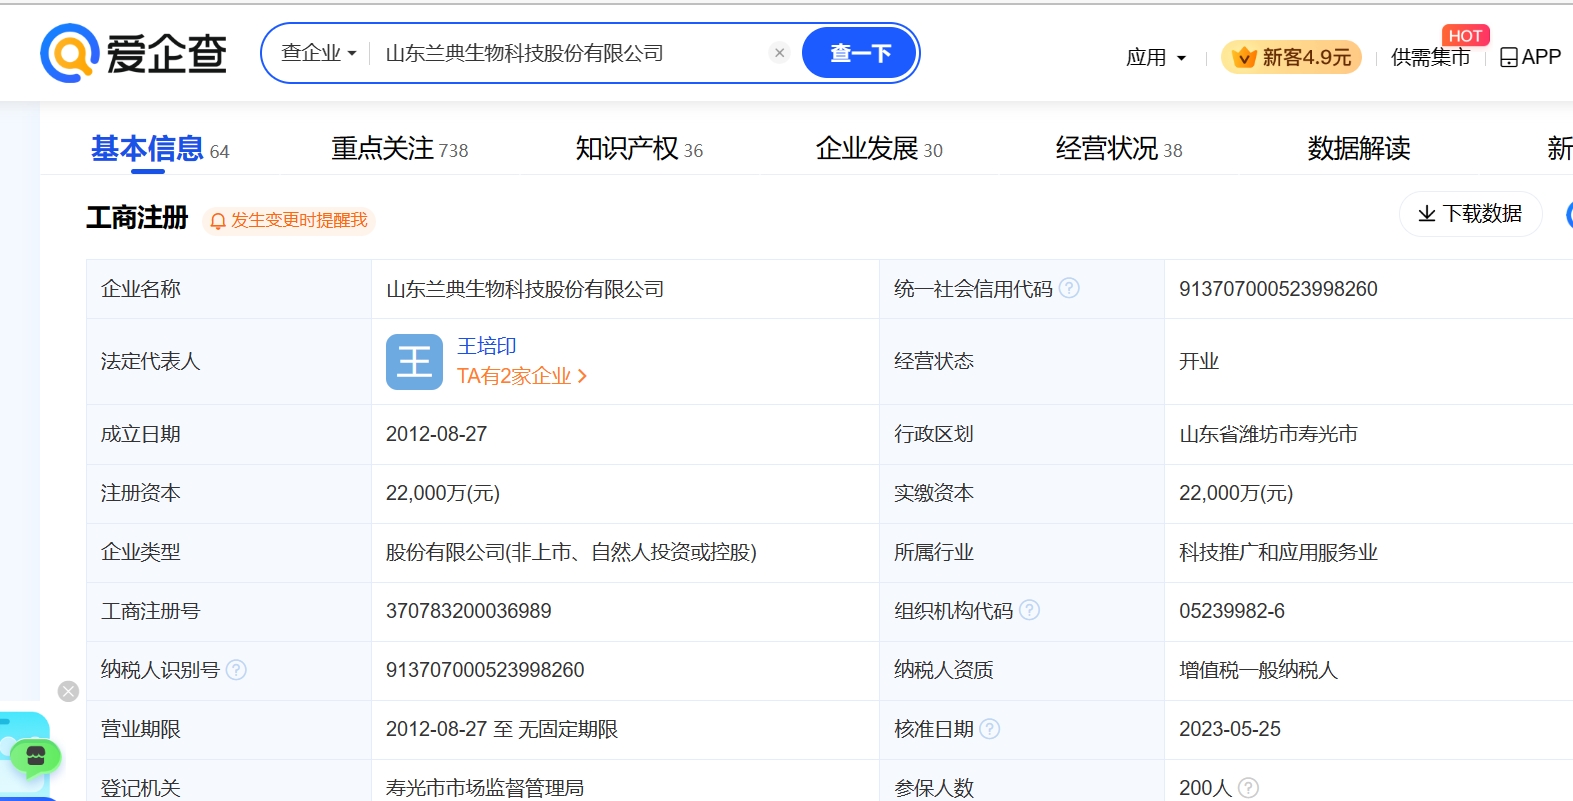Close the floating assistant widget

[x=68, y=691]
